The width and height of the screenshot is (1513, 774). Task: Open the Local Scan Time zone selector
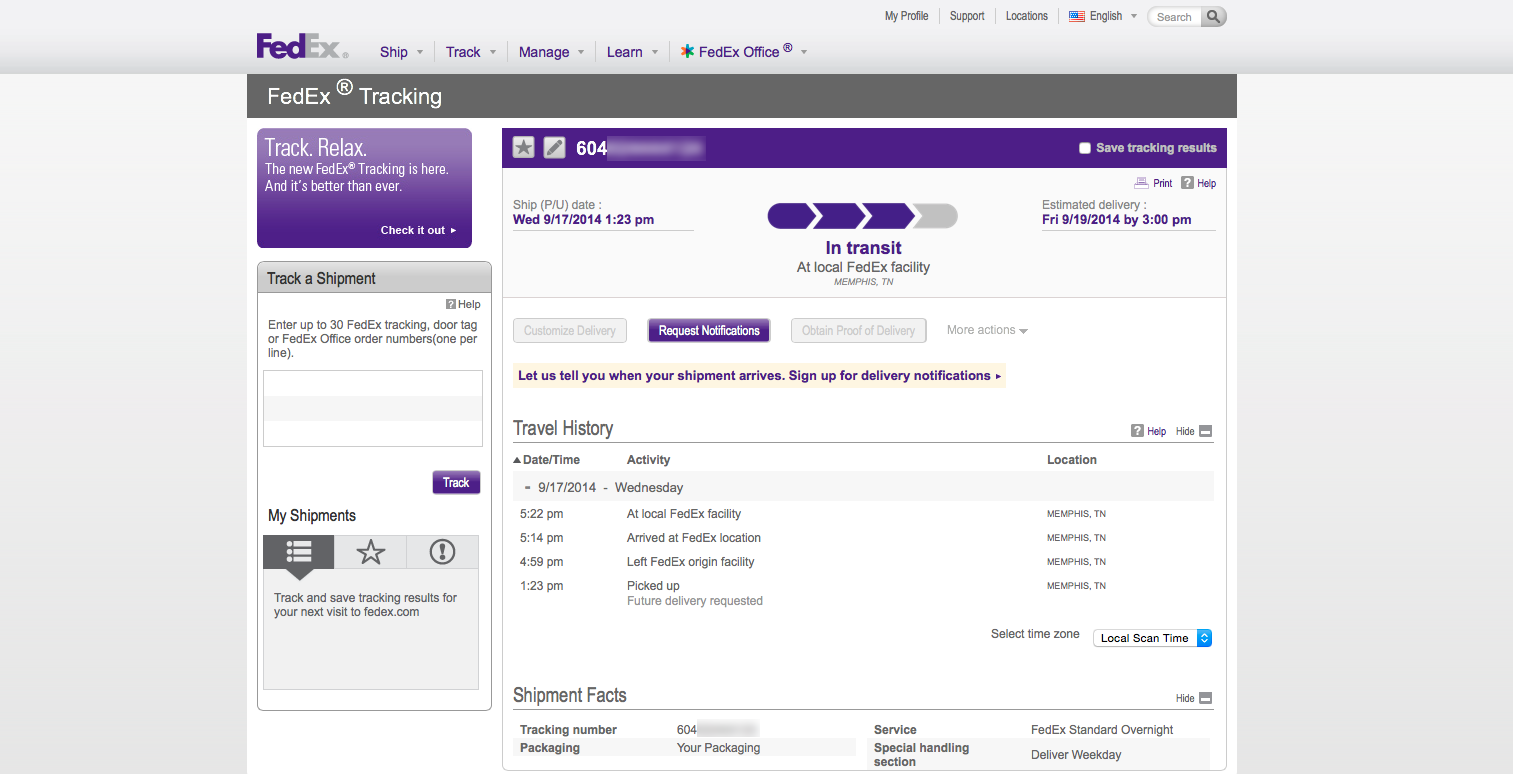(1152, 638)
